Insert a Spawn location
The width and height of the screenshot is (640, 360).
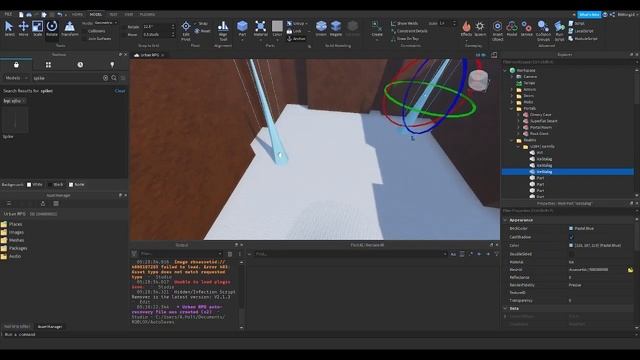point(480,28)
